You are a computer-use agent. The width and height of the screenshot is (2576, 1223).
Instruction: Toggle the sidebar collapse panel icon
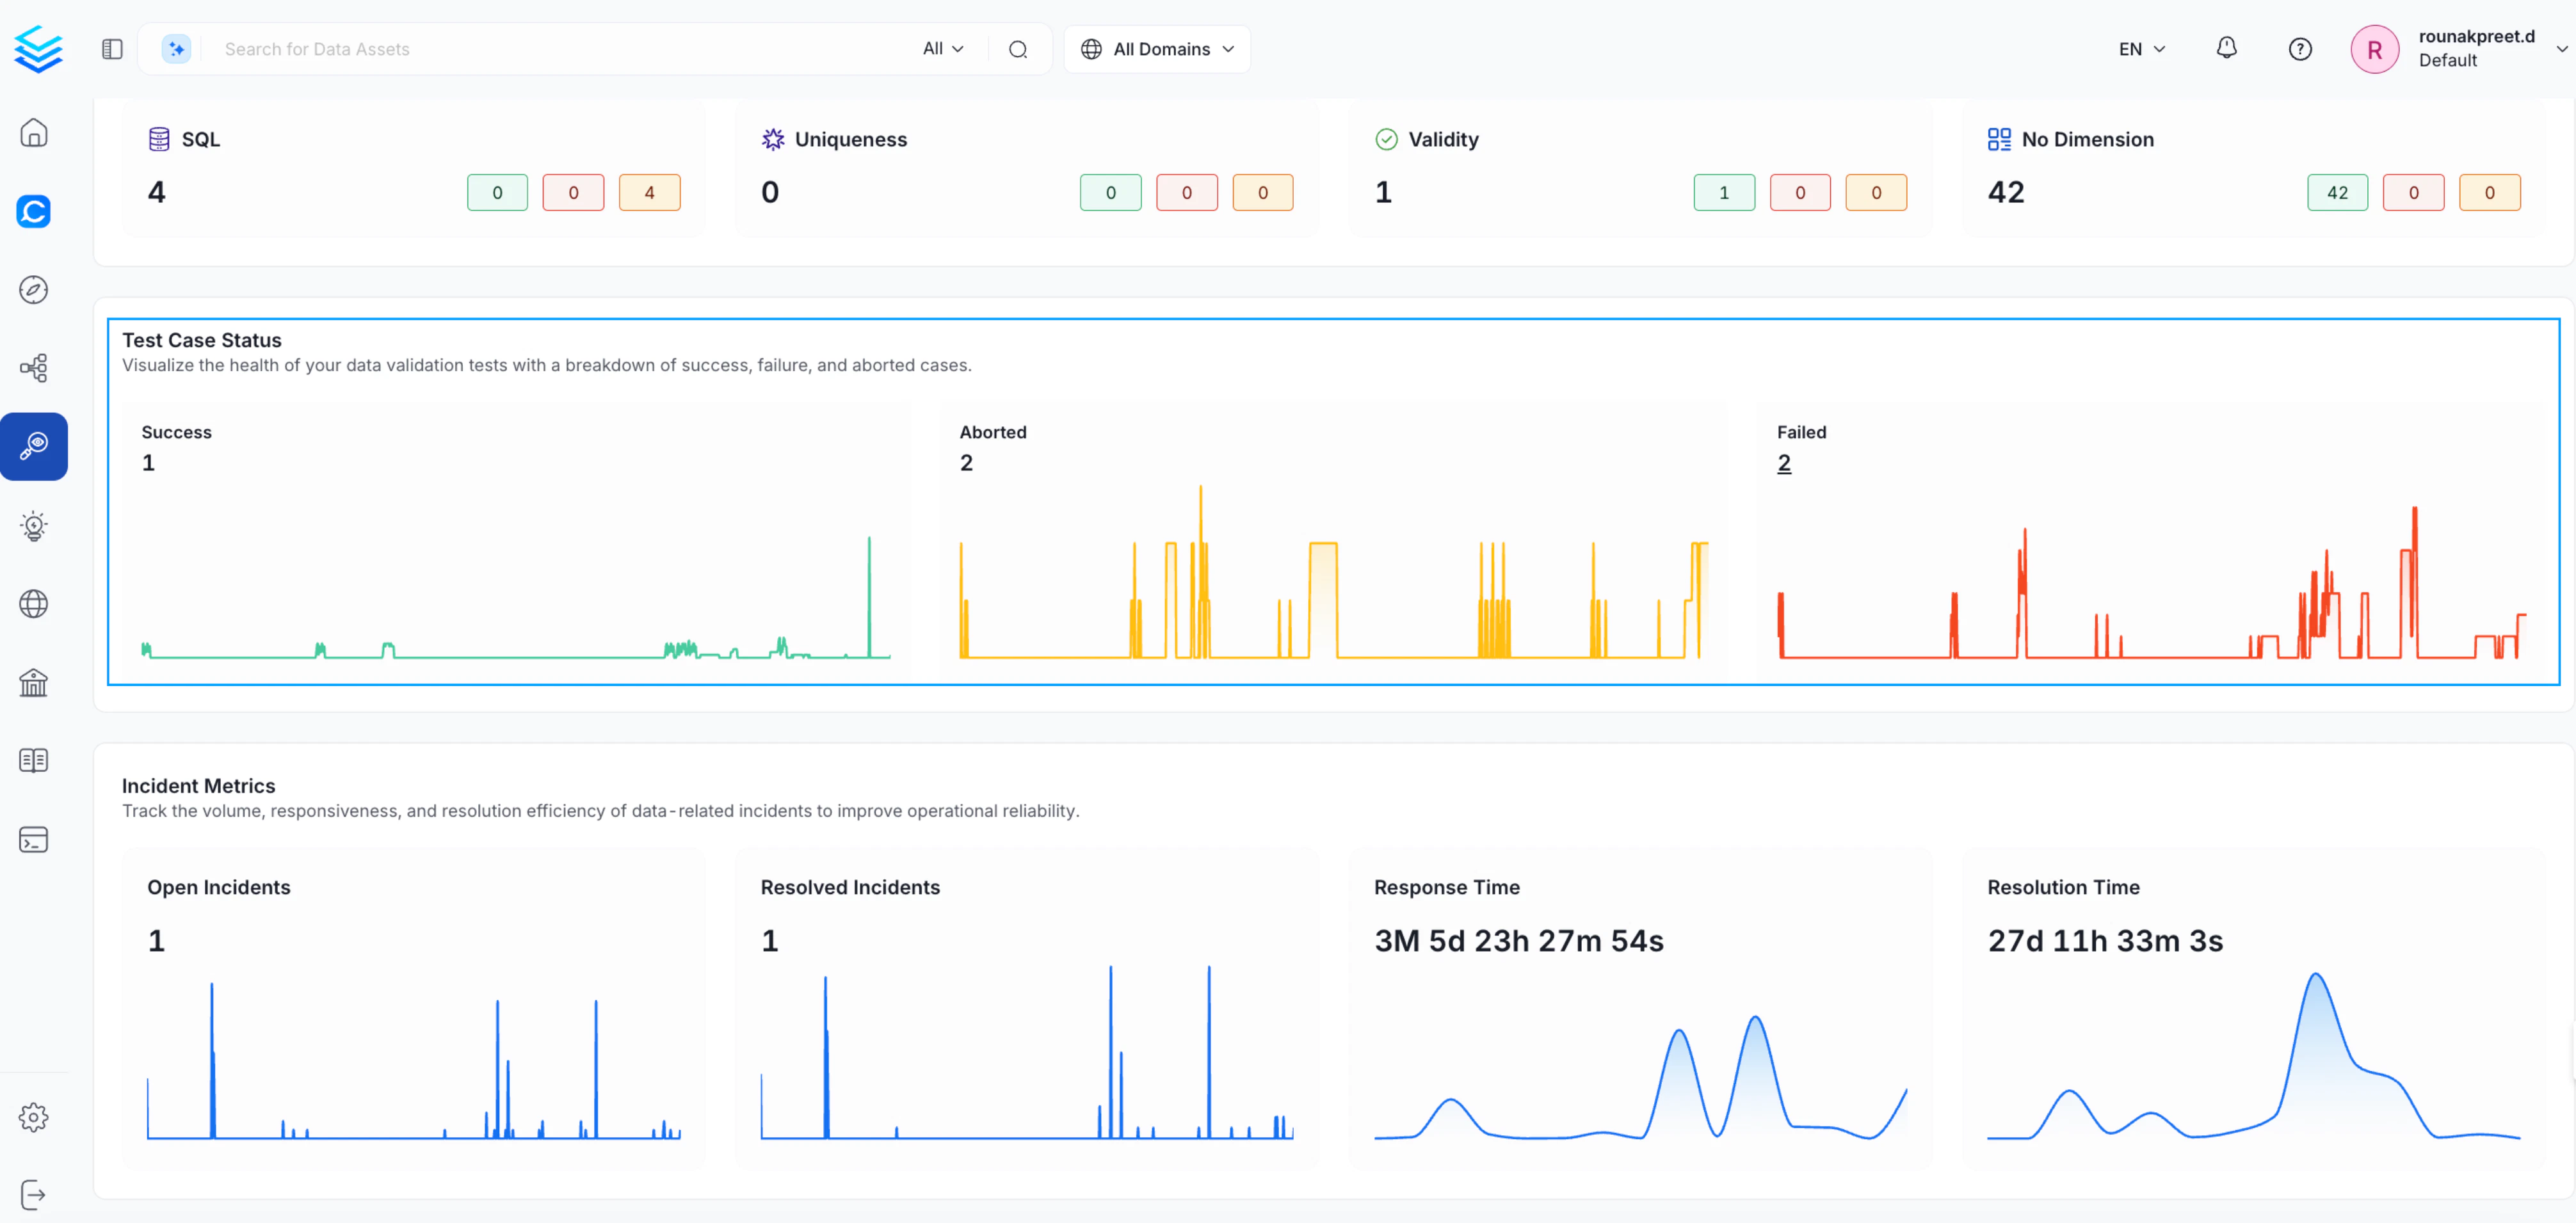(111, 48)
